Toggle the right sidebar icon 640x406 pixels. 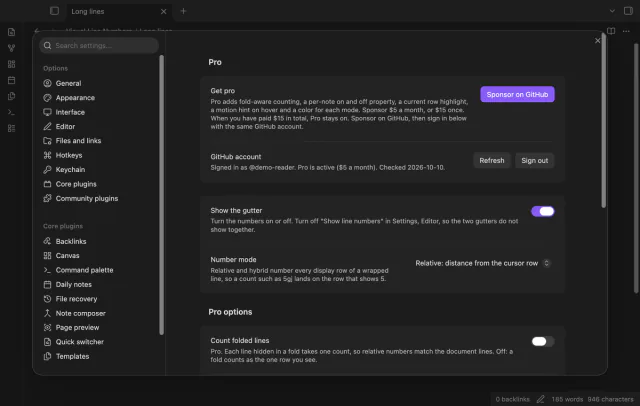pyautogui.click(x=629, y=11)
